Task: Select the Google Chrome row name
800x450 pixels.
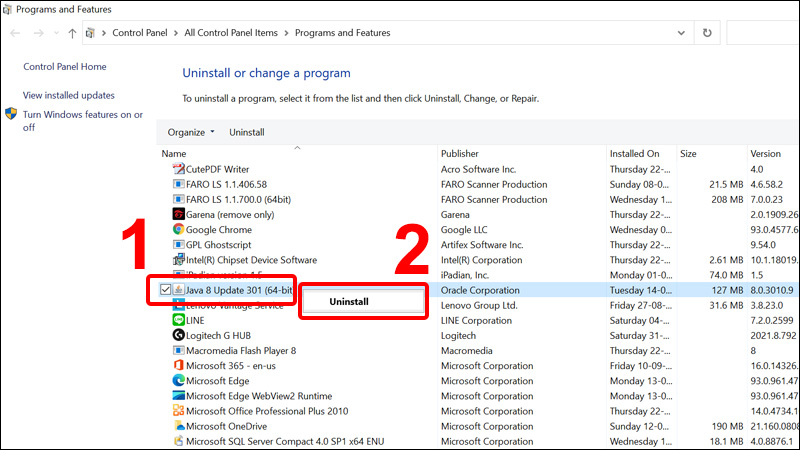Action: coord(219,230)
